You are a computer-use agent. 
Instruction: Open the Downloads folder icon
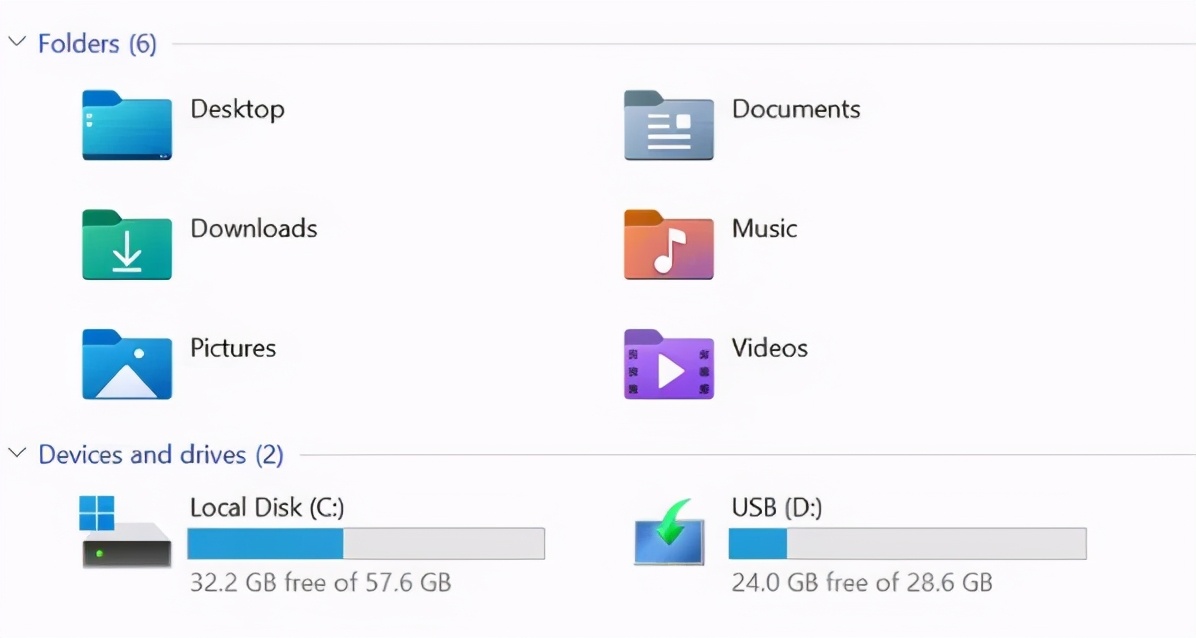coord(126,245)
